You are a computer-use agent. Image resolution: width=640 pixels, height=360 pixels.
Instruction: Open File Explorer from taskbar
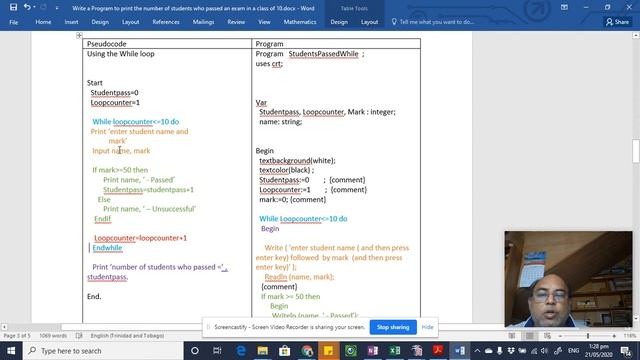click(x=262, y=351)
